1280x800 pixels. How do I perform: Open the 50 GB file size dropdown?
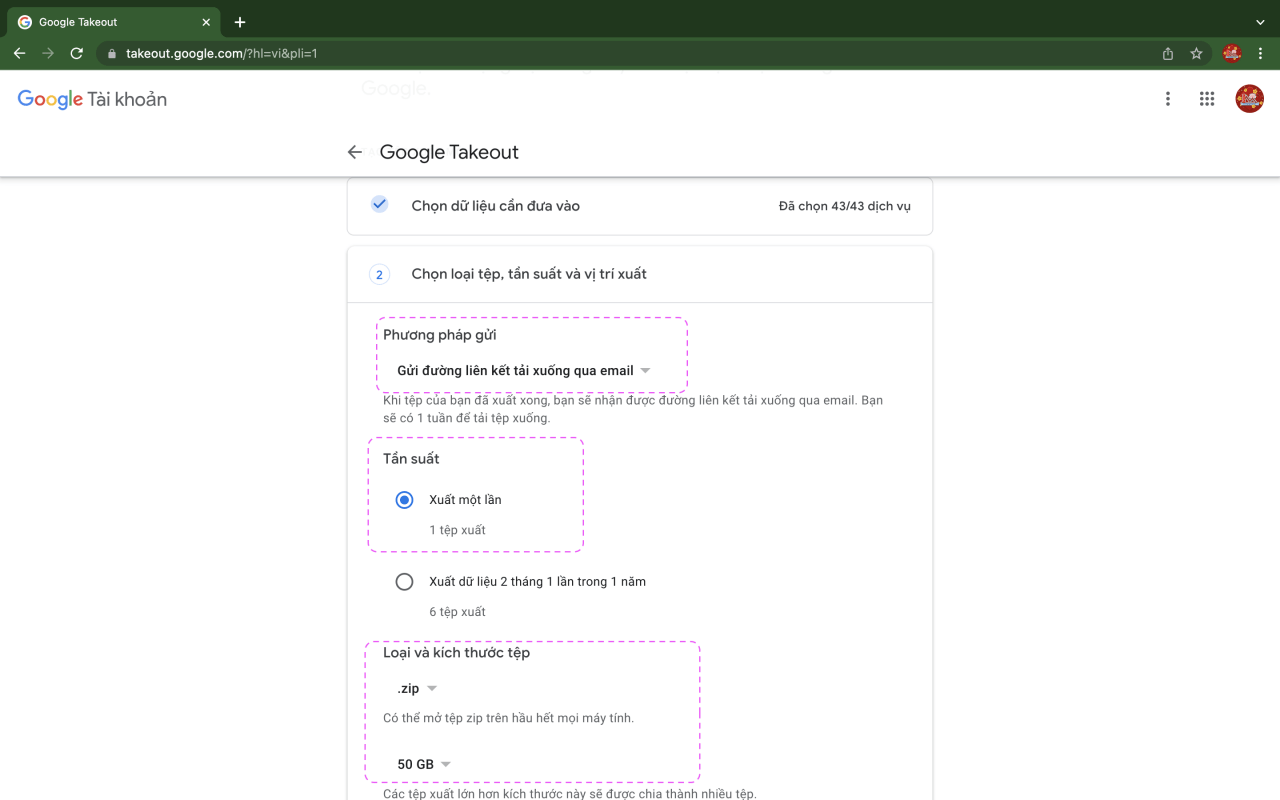pyautogui.click(x=424, y=764)
